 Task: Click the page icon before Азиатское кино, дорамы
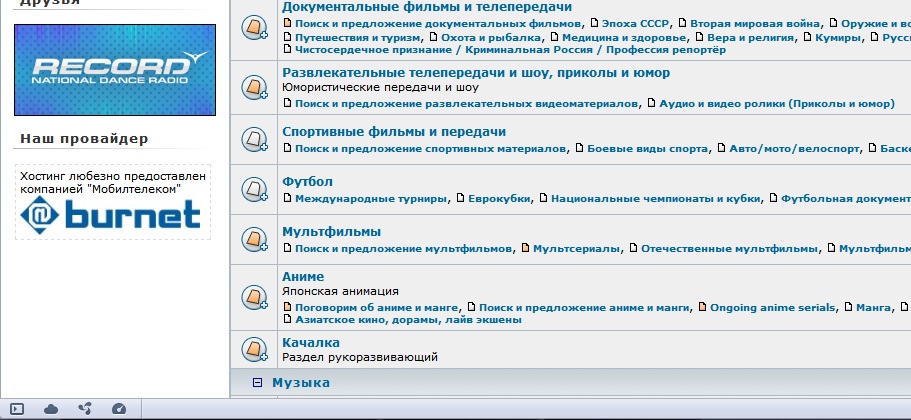coord(288,319)
